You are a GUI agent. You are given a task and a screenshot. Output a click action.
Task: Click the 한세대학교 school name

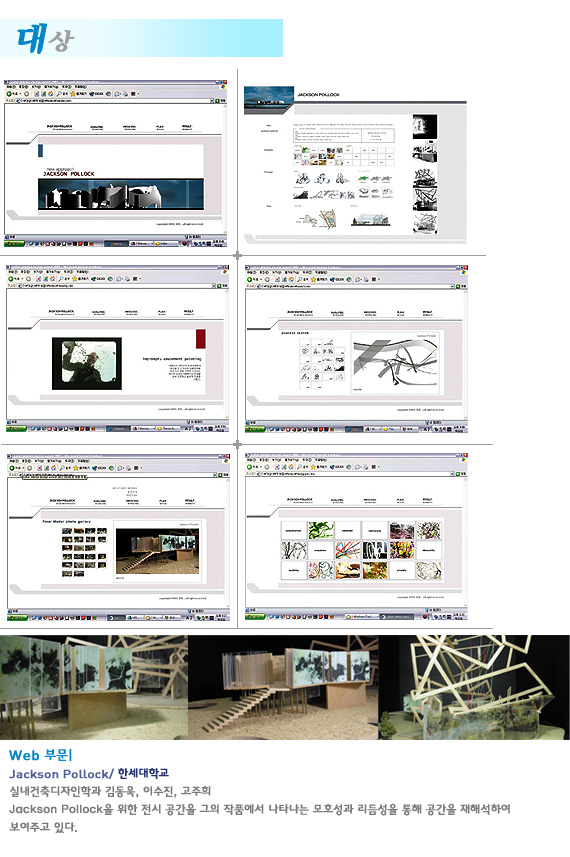[143, 773]
